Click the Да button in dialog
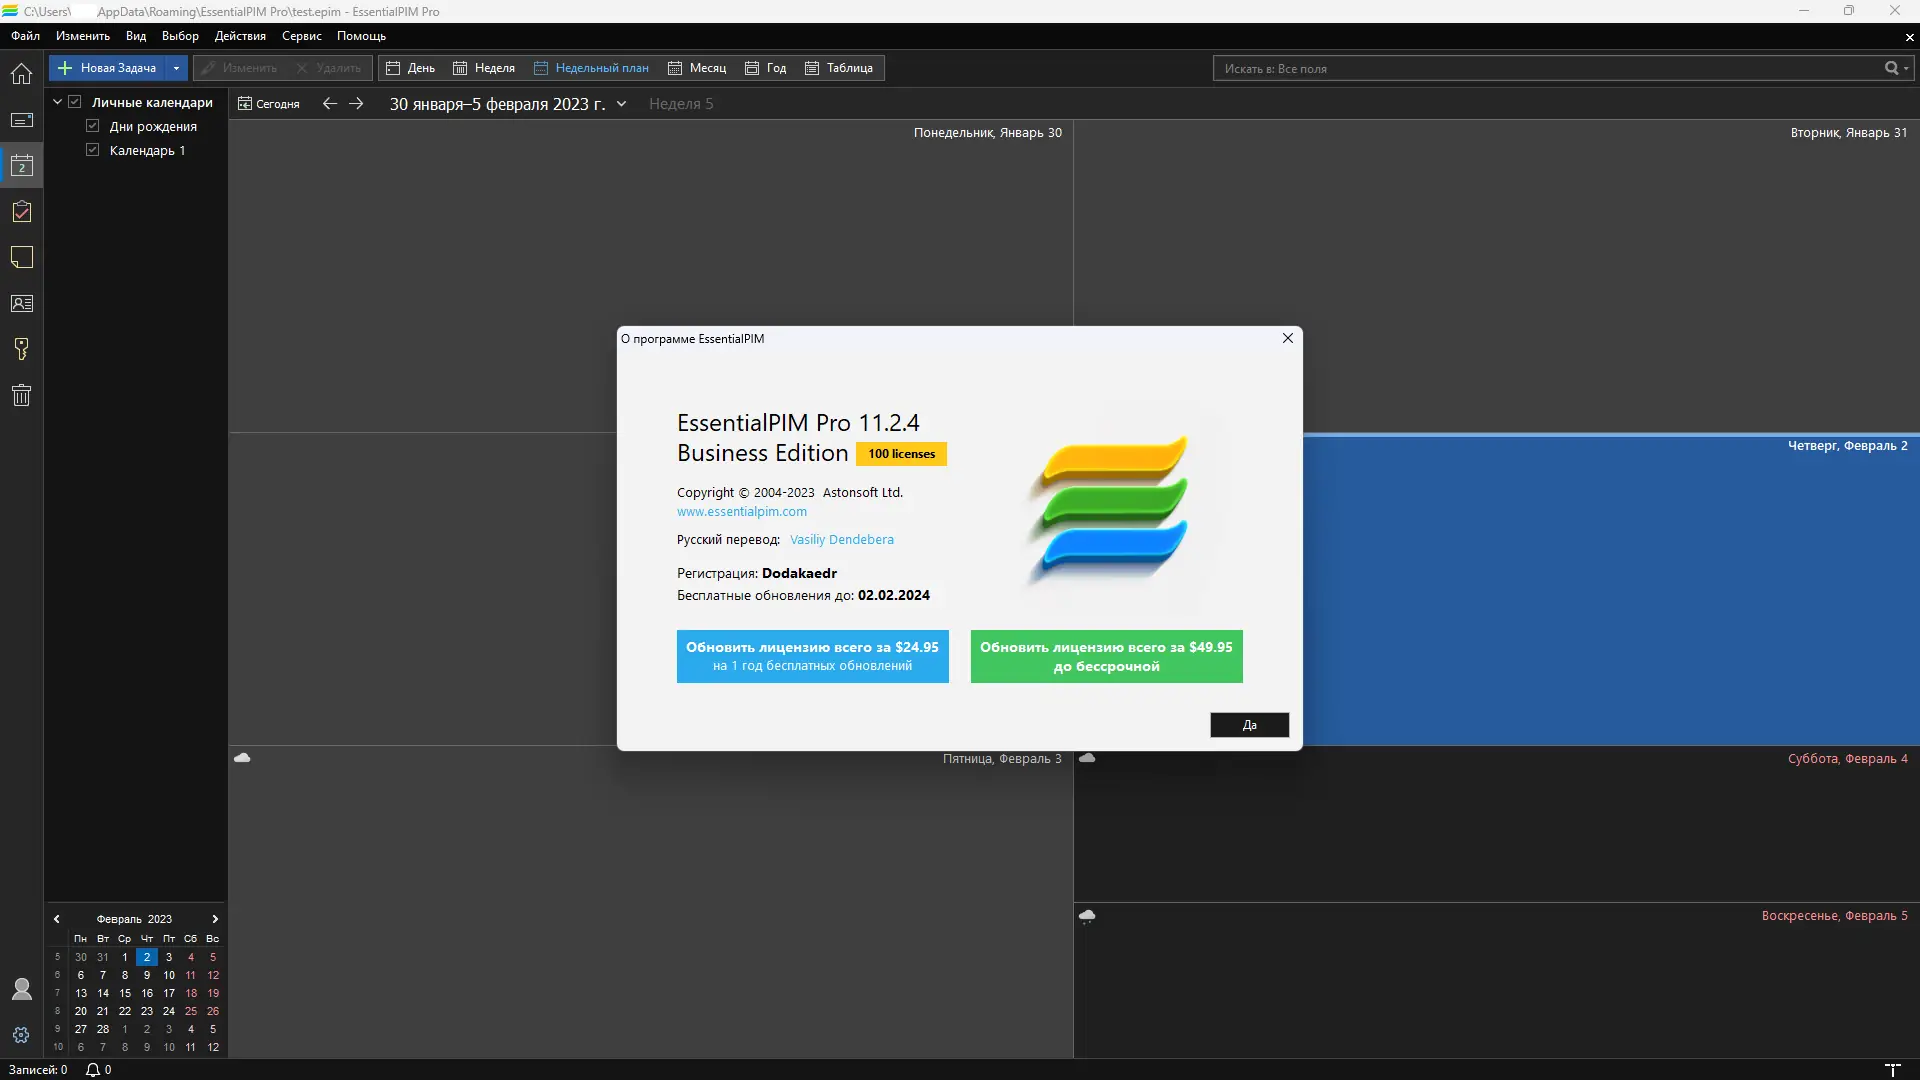 click(x=1249, y=725)
